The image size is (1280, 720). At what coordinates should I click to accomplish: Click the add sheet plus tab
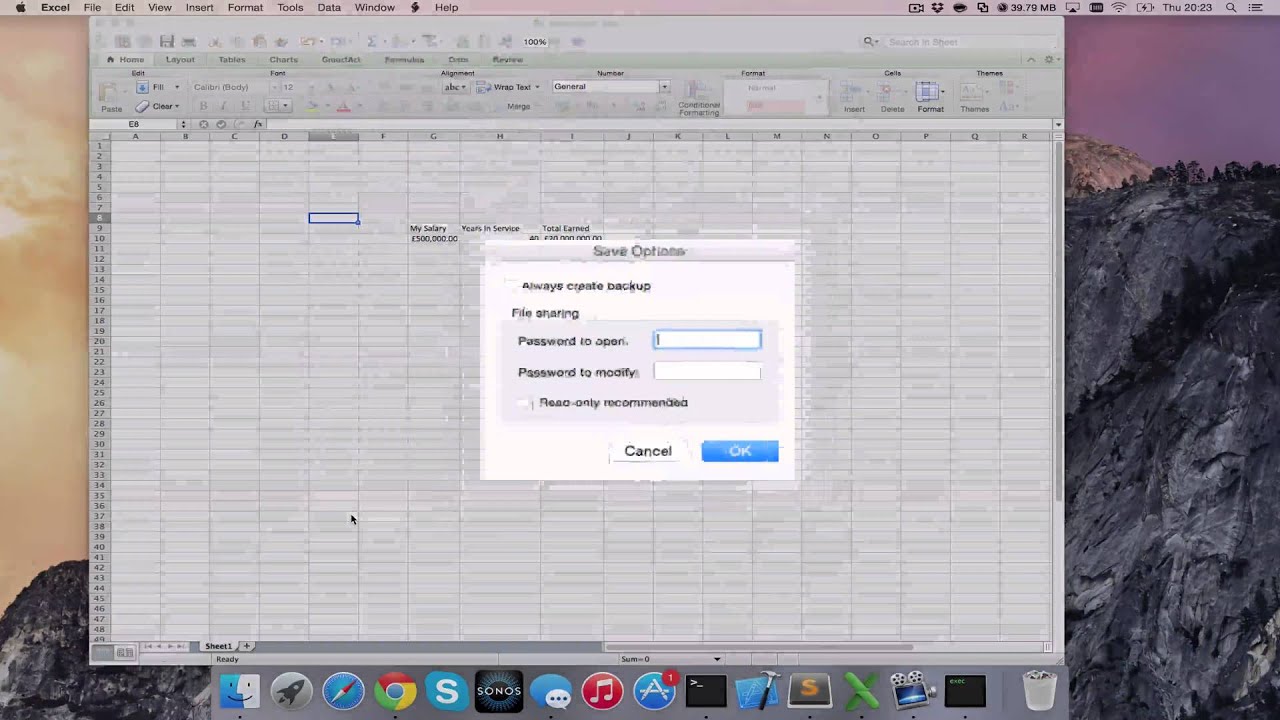247,646
